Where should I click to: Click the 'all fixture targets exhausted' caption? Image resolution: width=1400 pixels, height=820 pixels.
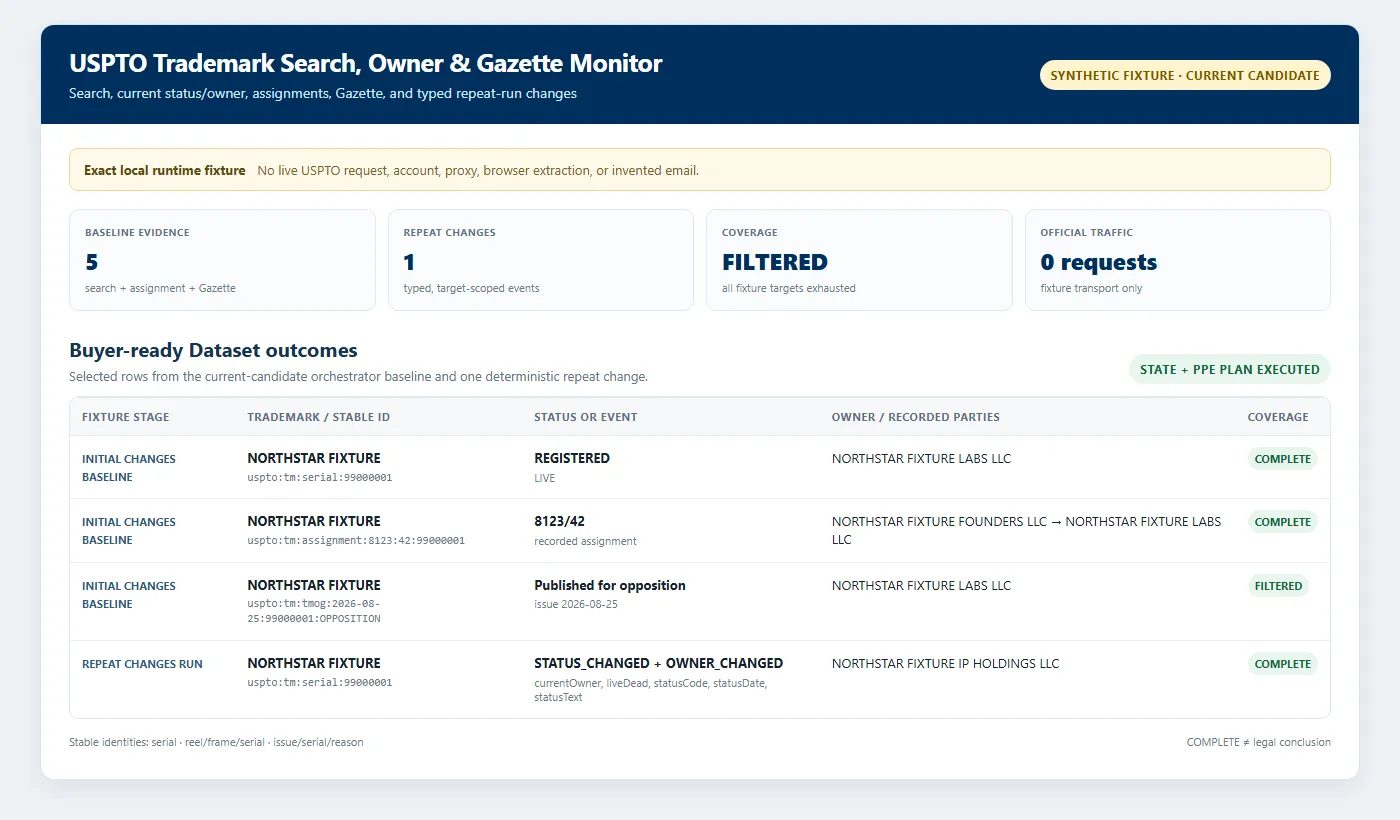(x=789, y=288)
